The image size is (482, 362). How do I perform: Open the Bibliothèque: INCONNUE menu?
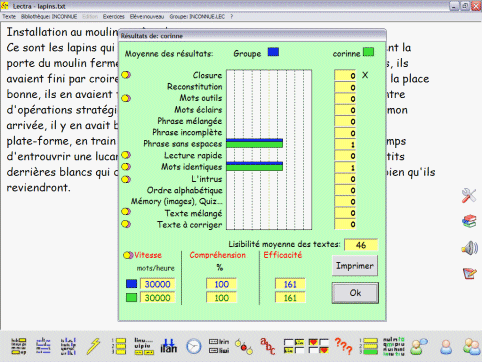pyautogui.click(x=49, y=17)
